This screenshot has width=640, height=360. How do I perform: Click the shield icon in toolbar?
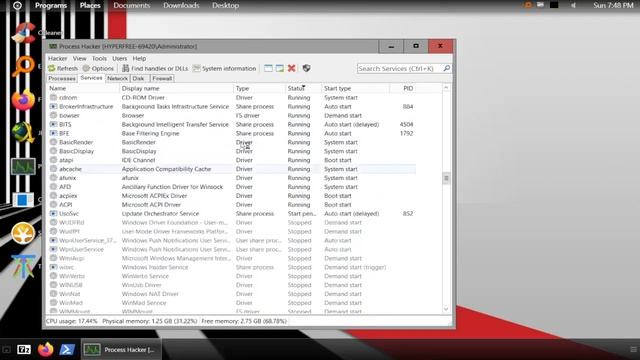307,68
